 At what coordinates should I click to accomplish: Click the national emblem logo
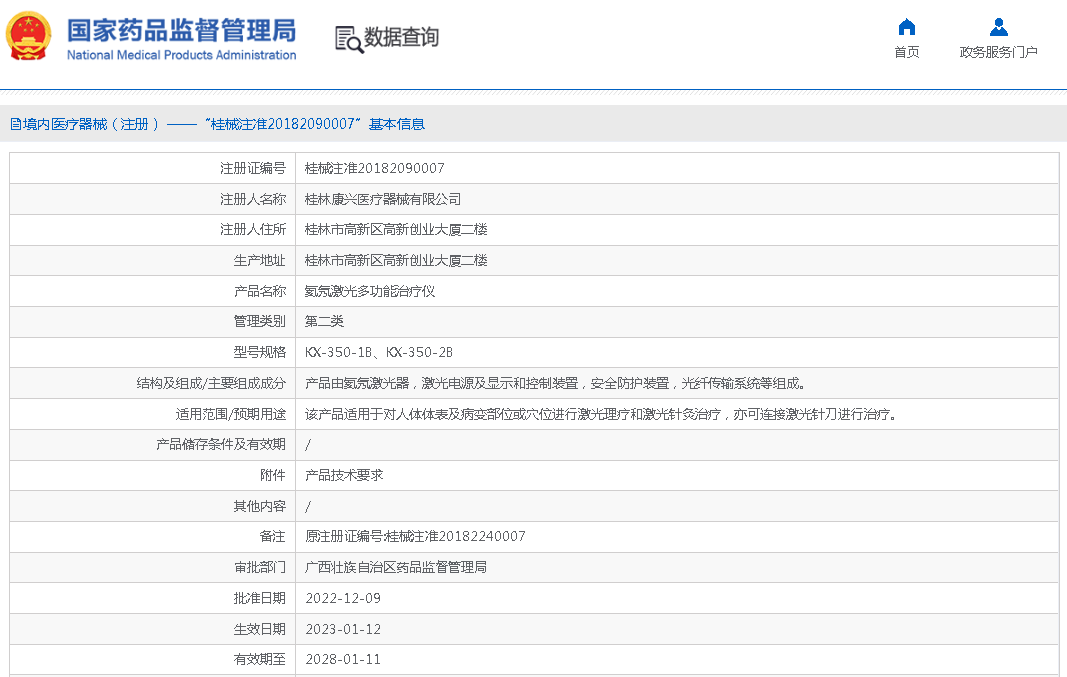click(30, 37)
